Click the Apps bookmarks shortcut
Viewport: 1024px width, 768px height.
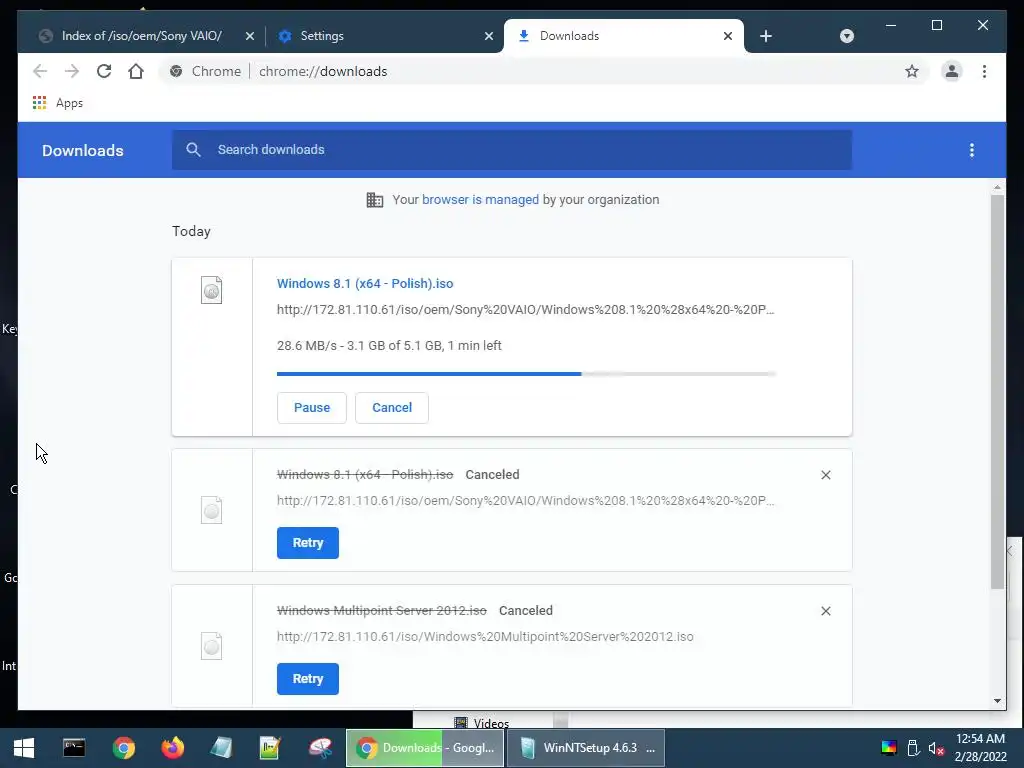[x=57, y=103]
